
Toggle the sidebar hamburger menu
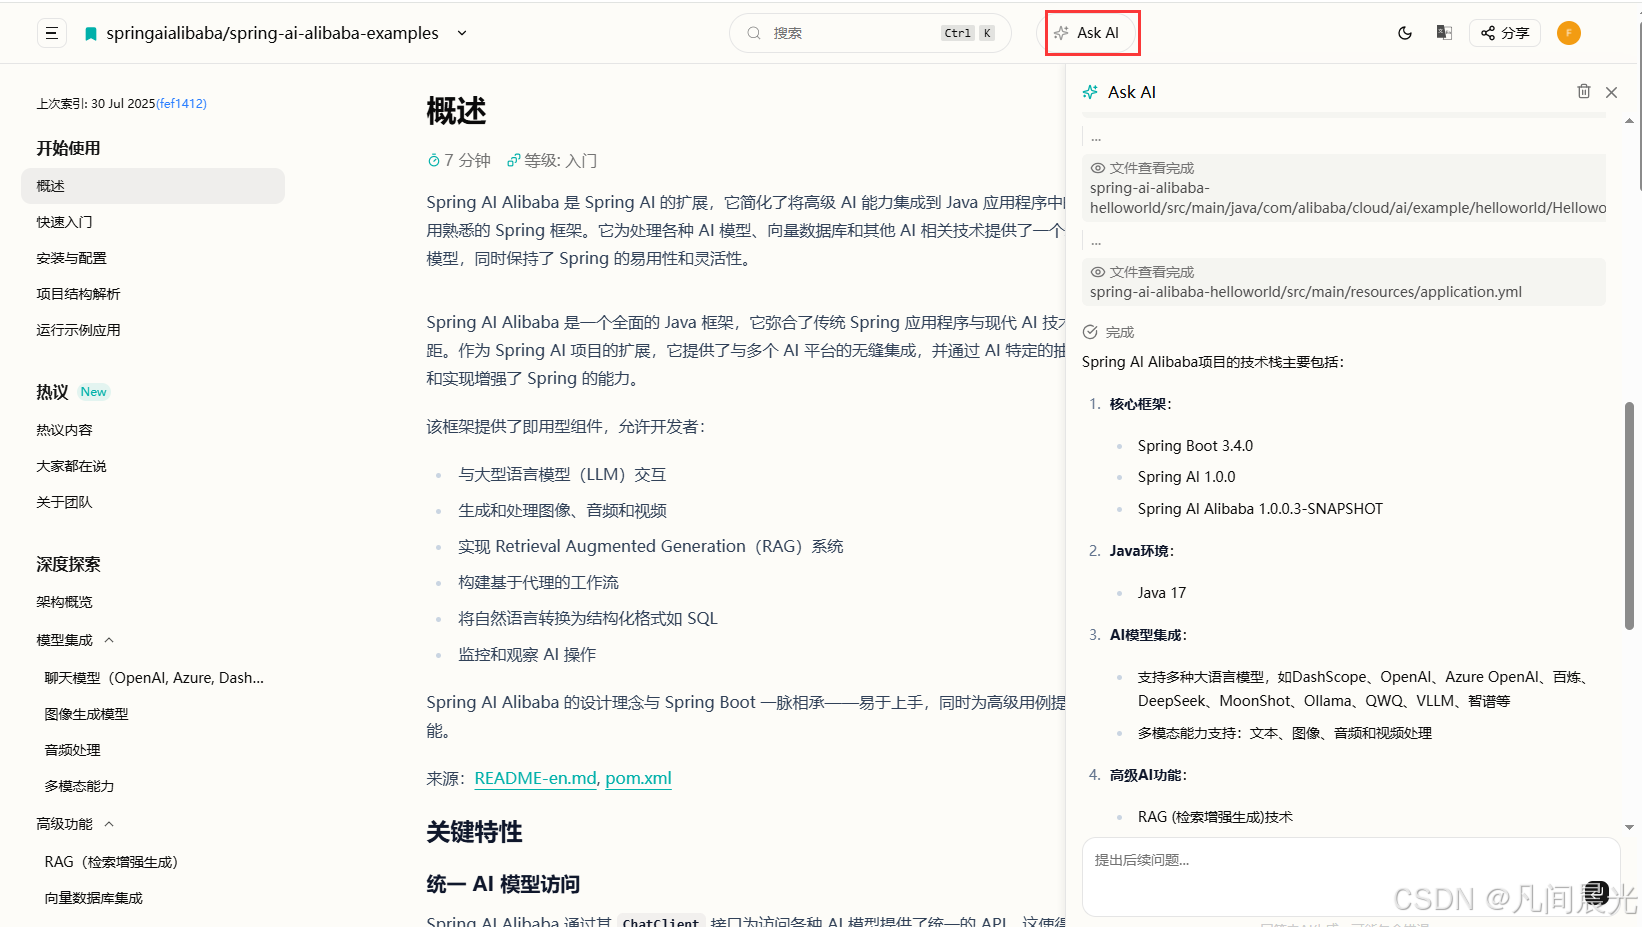click(x=51, y=33)
